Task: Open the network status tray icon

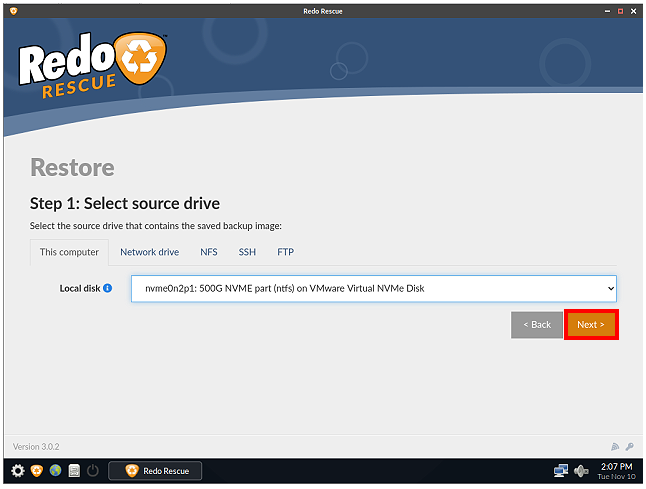Action: (561, 470)
